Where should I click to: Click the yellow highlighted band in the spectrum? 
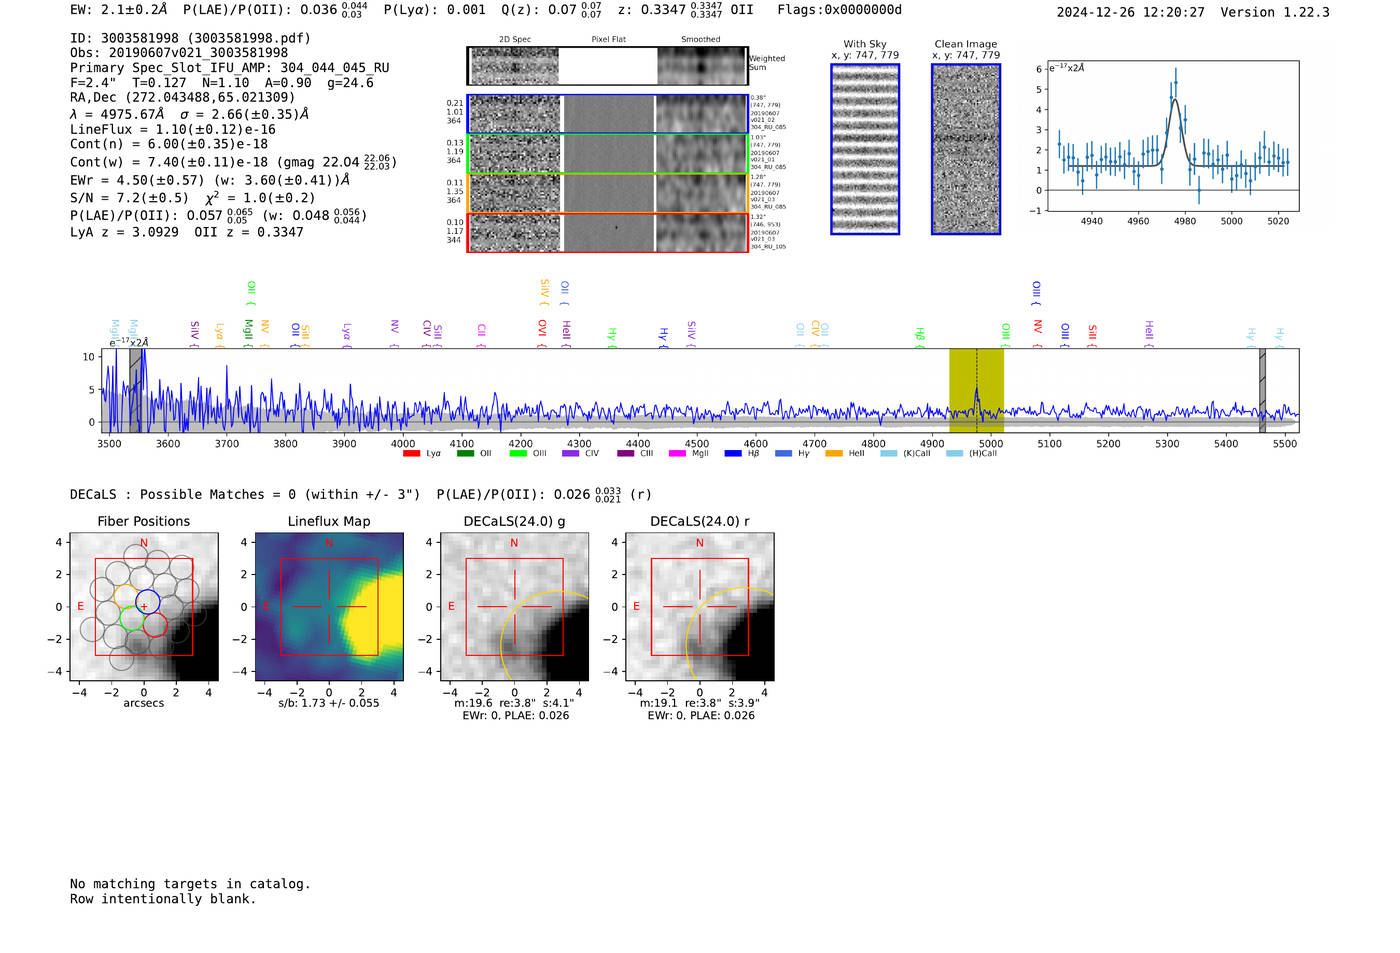tap(976, 390)
